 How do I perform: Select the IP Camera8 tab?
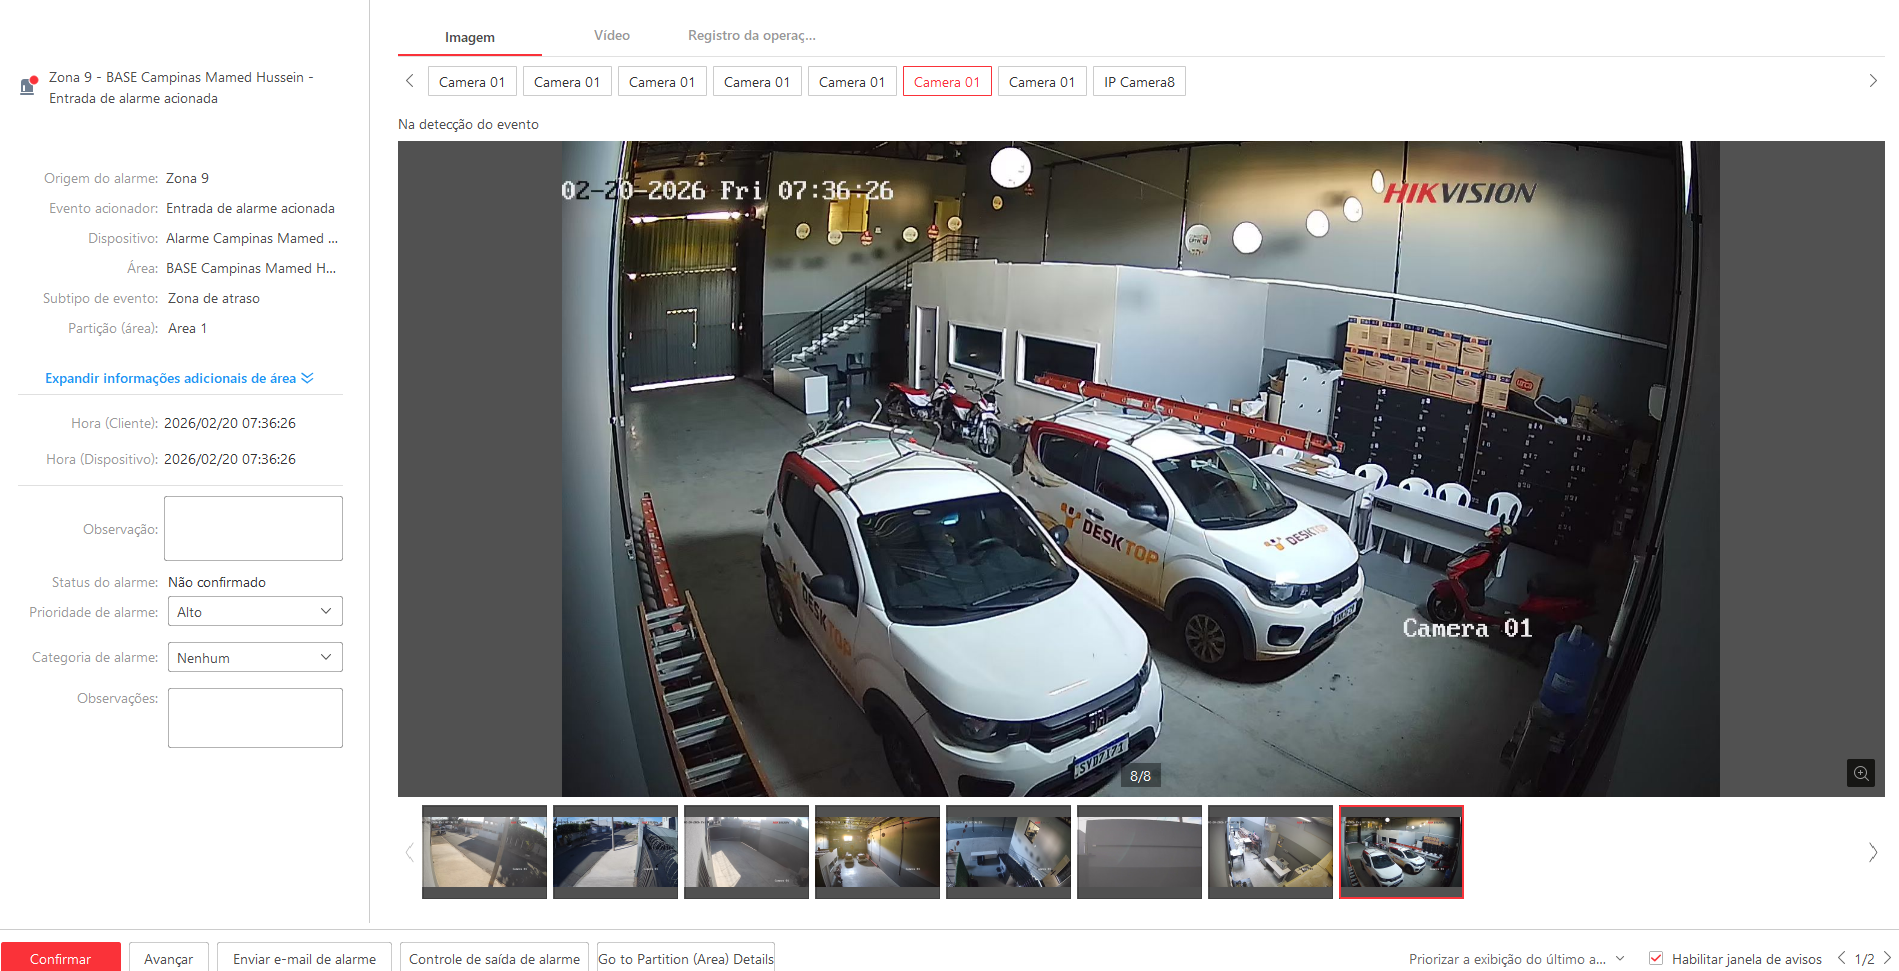click(x=1138, y=82)
